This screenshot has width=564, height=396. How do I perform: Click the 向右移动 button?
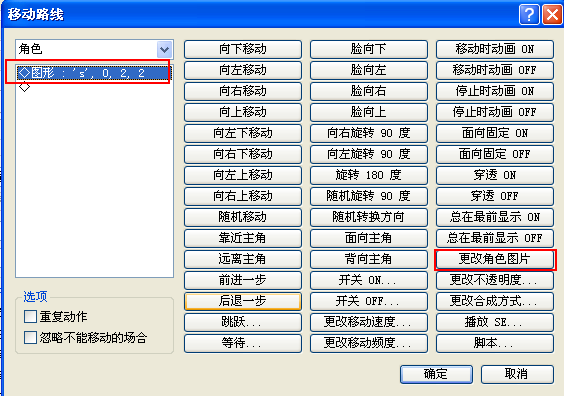coord(243,91)
